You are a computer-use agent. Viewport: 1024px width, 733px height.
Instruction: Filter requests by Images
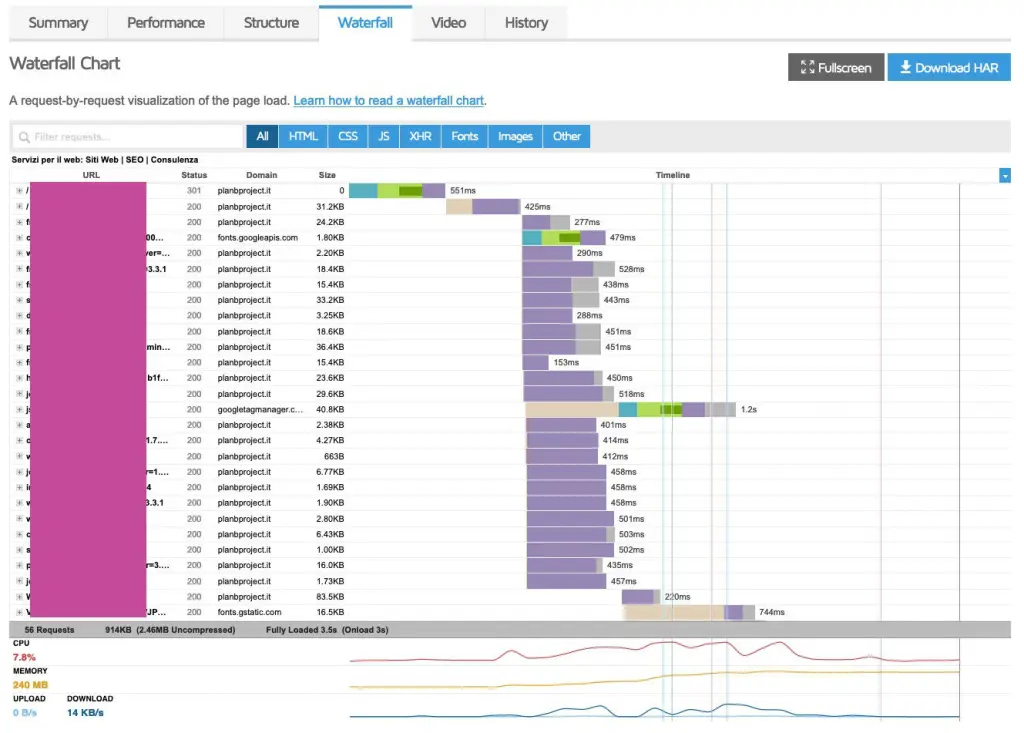[x=515, y=137]
